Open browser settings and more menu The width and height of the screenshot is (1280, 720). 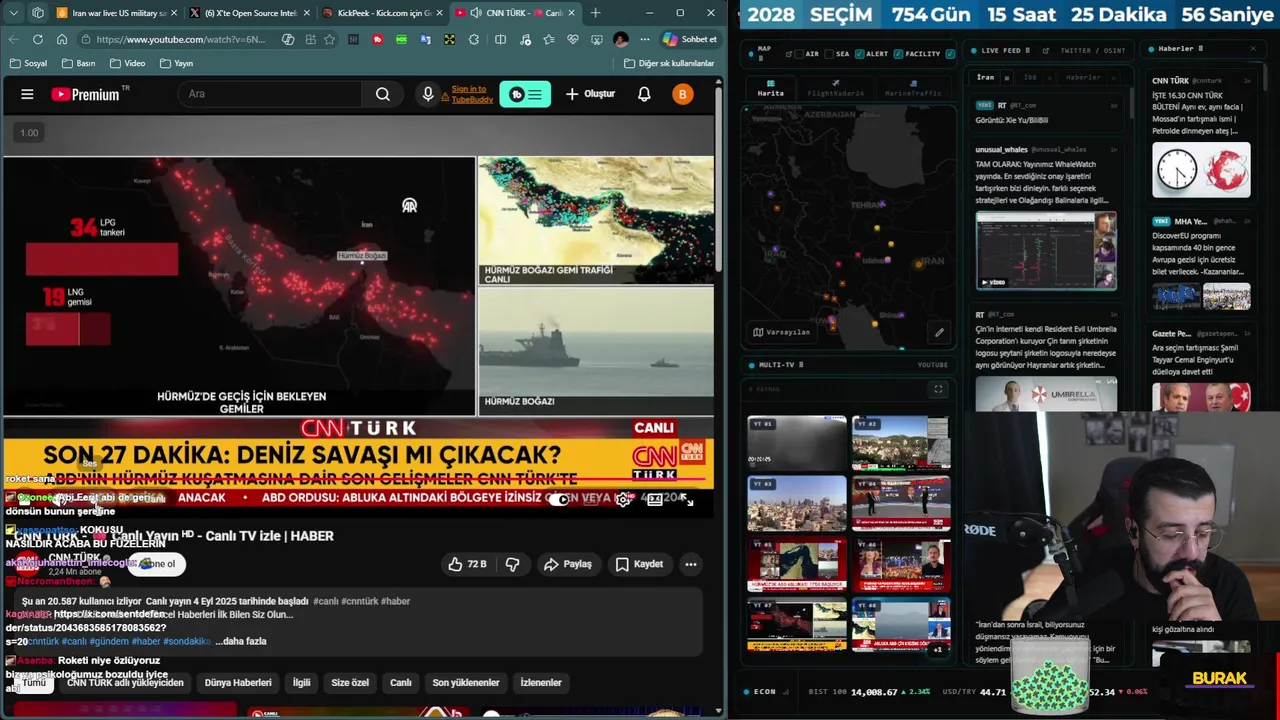coord(644,39)
